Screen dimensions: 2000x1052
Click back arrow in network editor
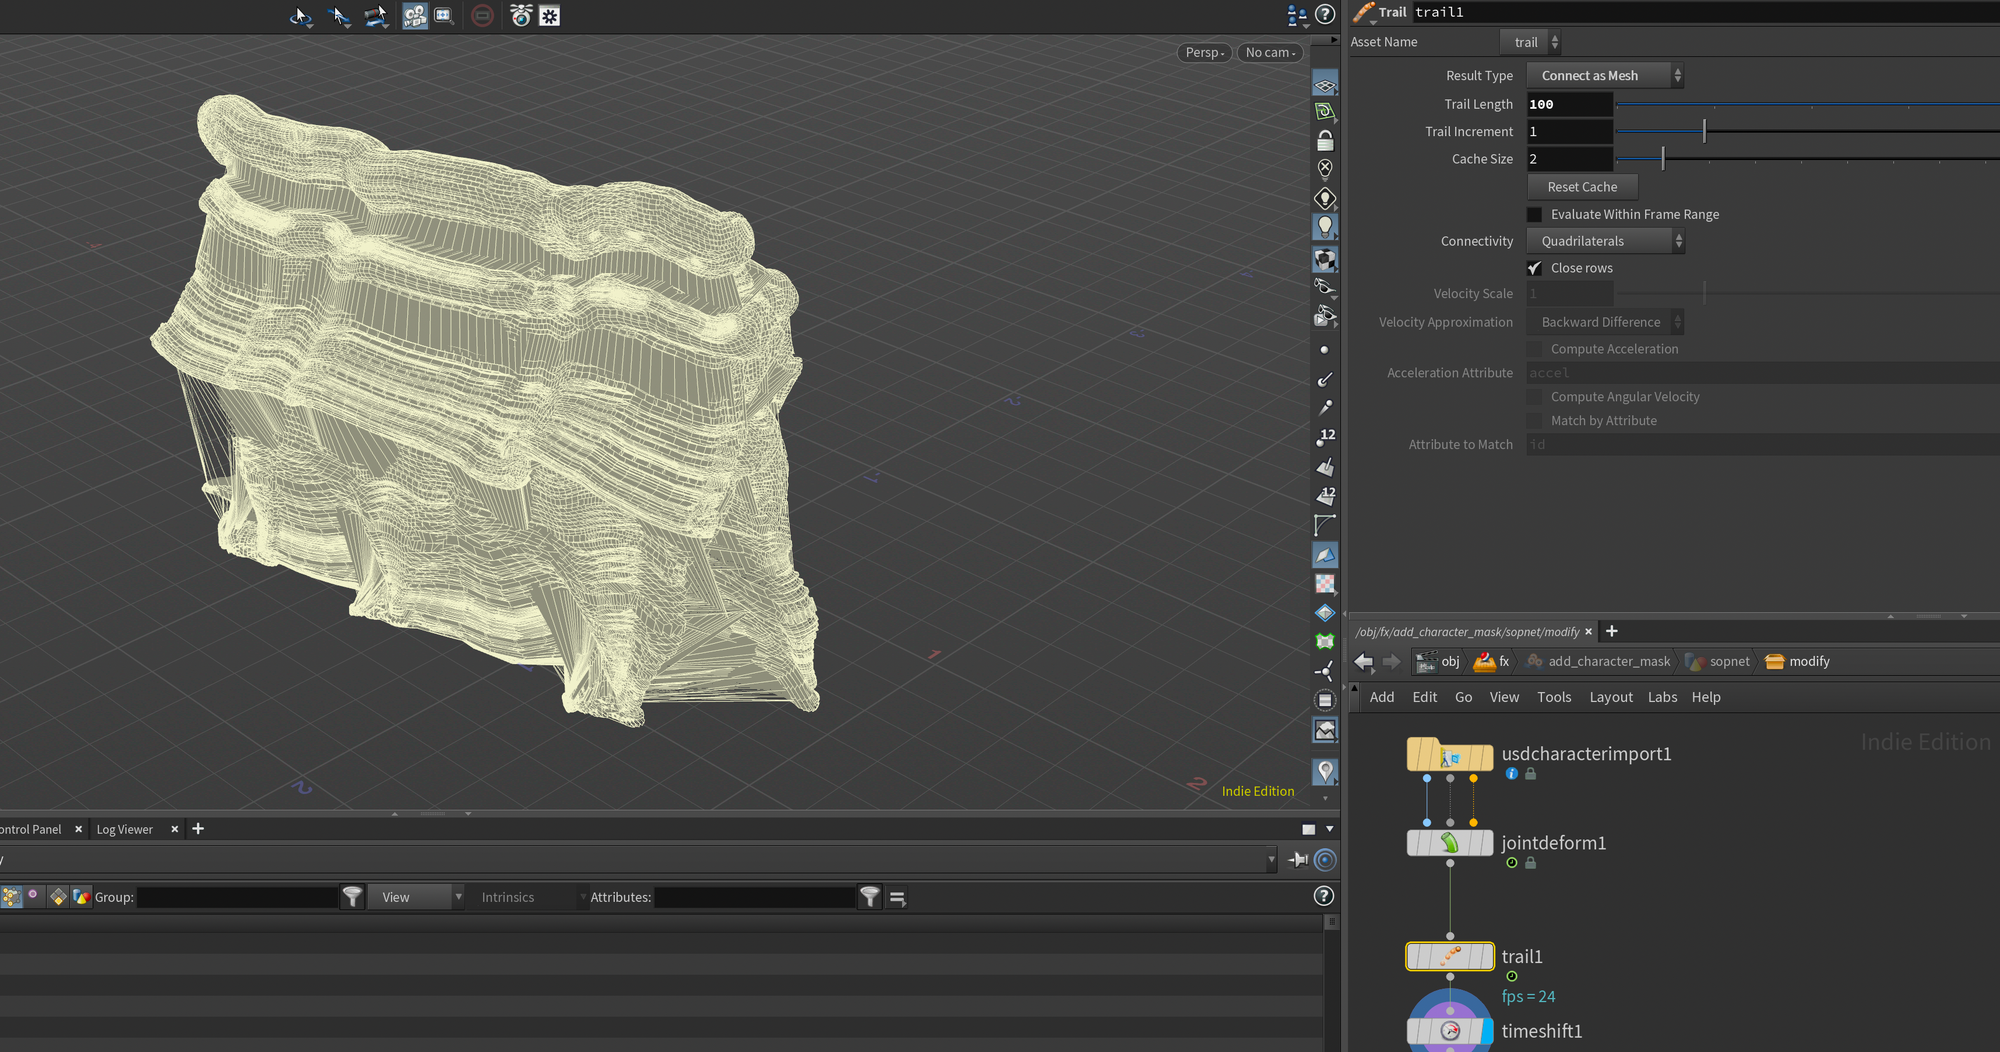[x=1363, y=662]
